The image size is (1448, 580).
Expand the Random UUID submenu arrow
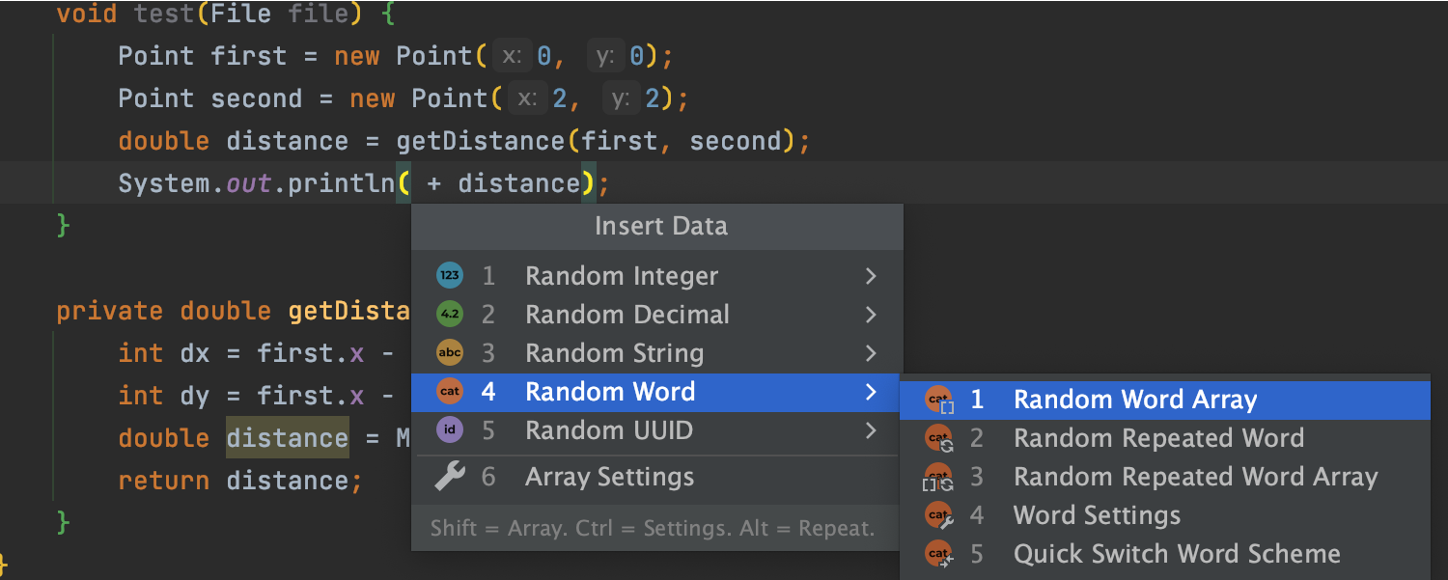[871, 431]
